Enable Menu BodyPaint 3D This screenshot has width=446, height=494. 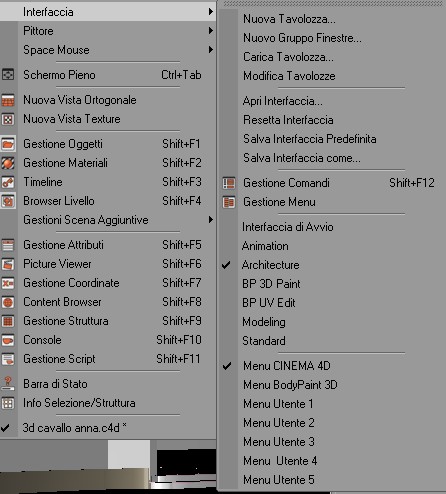click(x=290, y=385)
